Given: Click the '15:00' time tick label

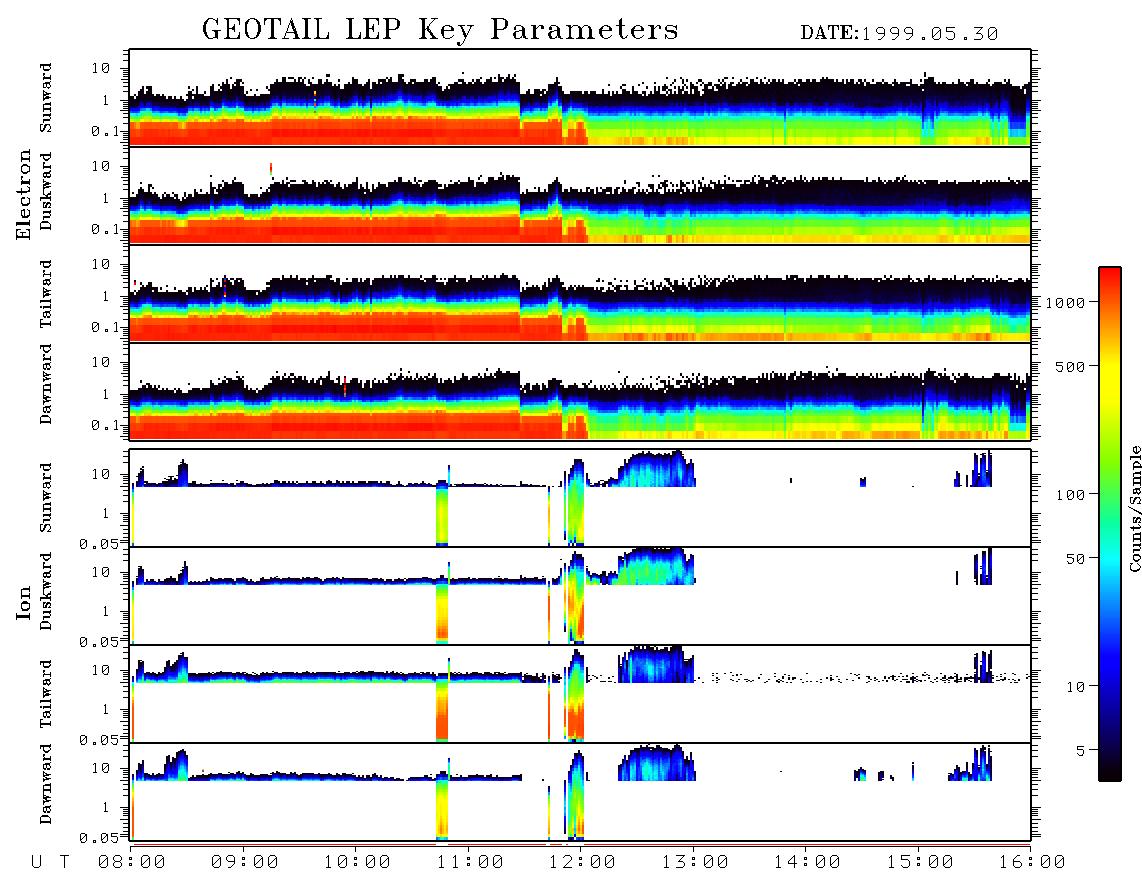Looking at the screenshot, I should point(920,862).
